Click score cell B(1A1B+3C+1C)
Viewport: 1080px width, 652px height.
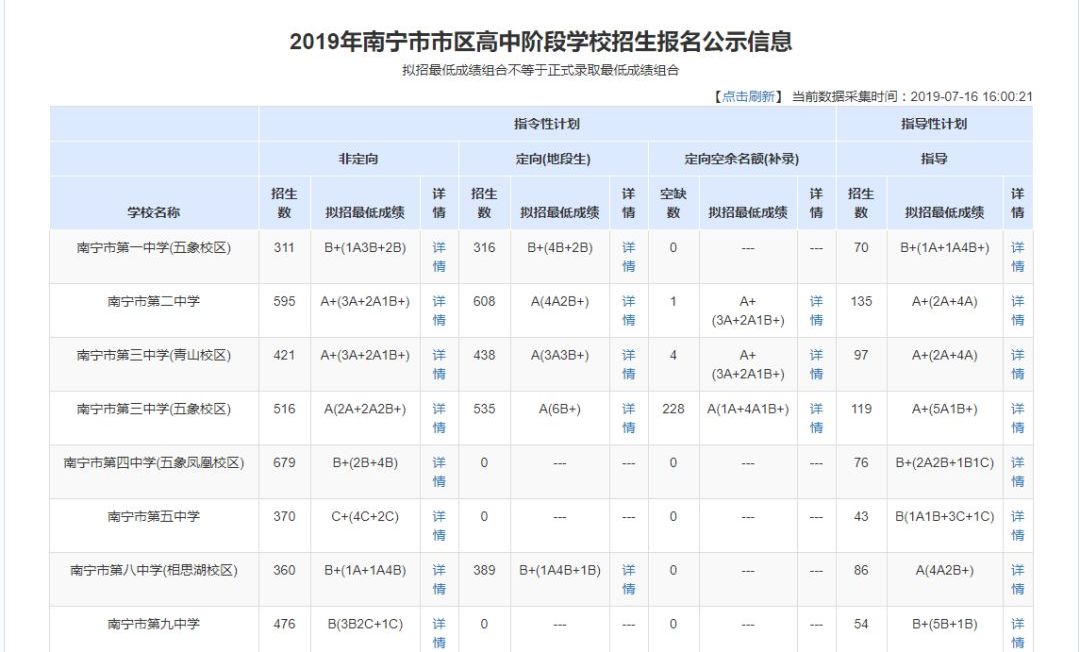(x=944, y=516)
